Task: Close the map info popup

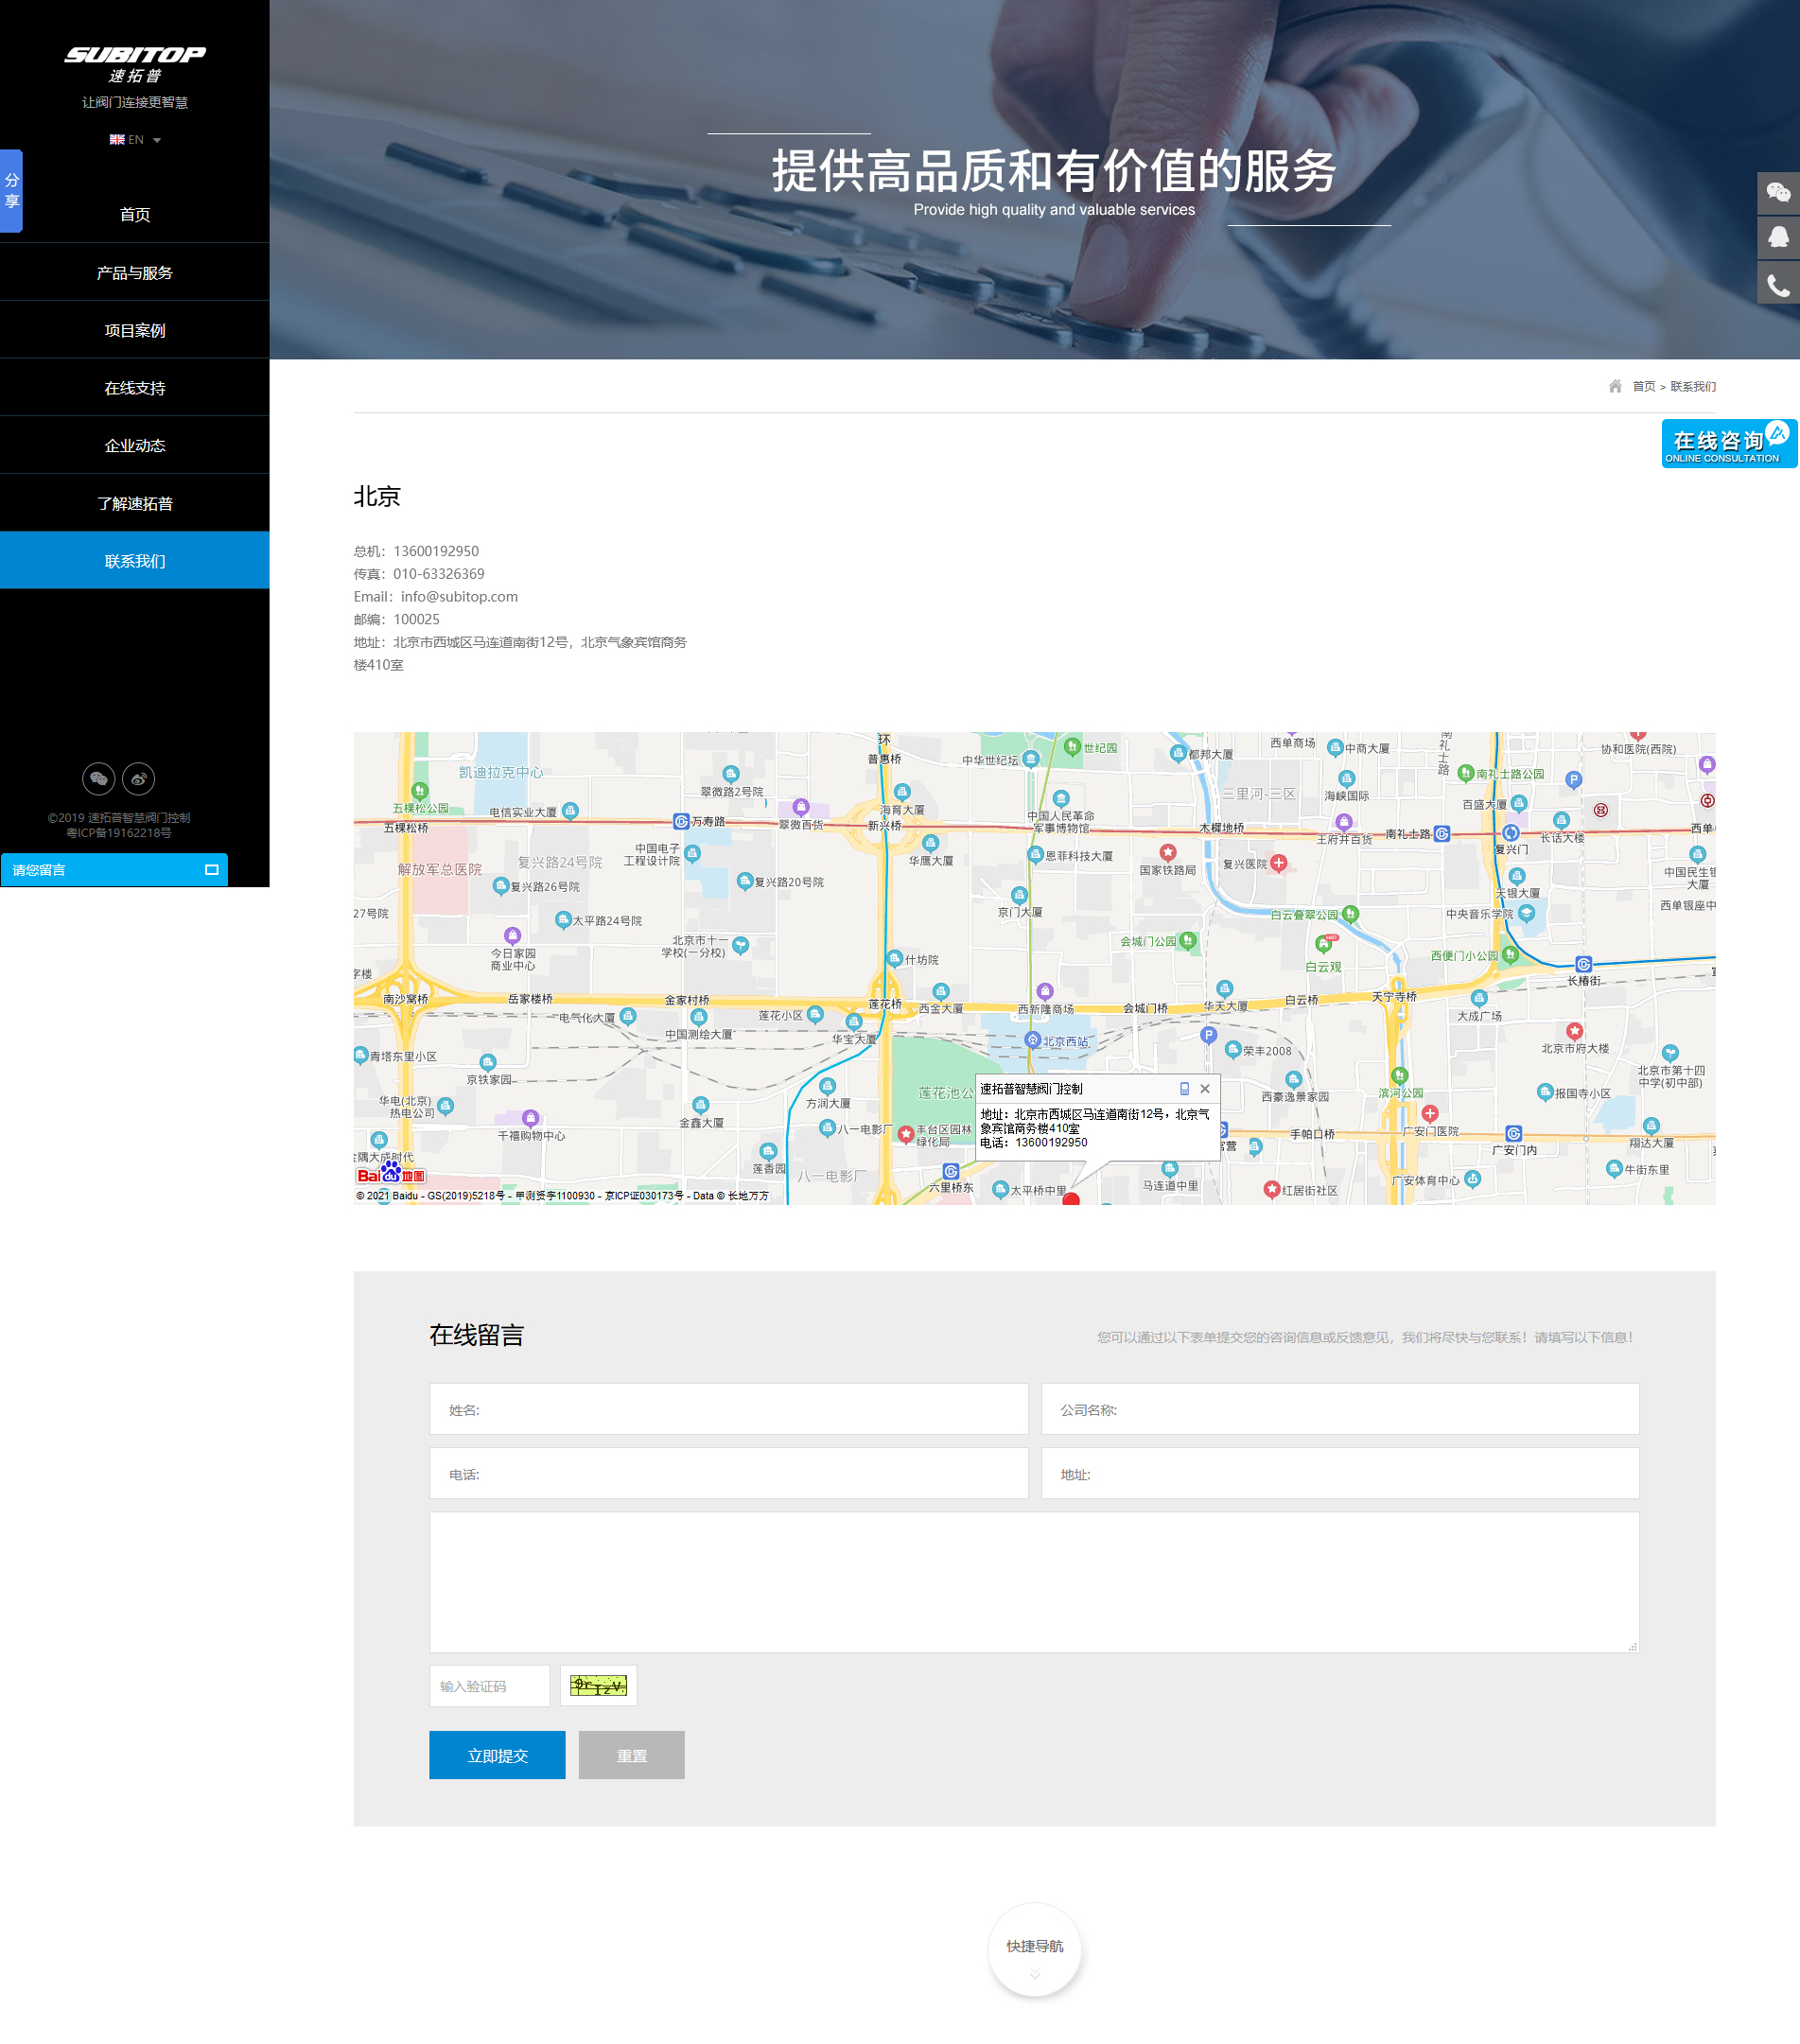Action: (x=1204, y=1089)
